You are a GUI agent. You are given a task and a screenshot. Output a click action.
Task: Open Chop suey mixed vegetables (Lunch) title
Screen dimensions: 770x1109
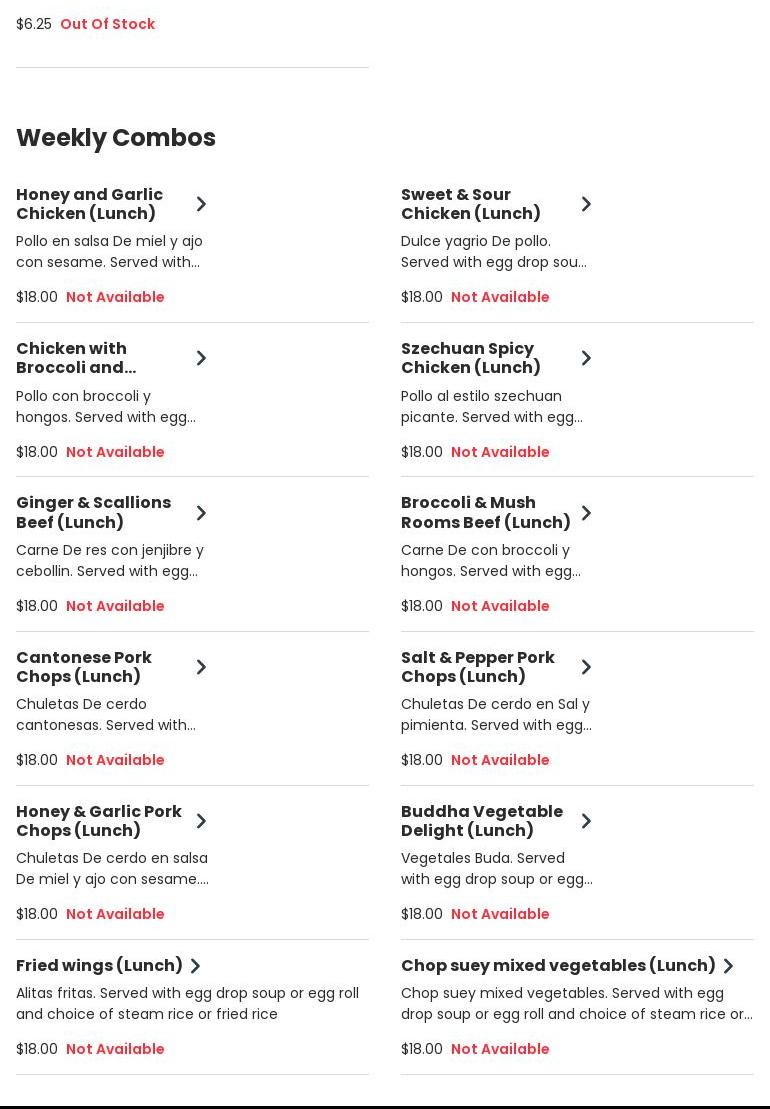pyautogui.click(x=558, y=965)
